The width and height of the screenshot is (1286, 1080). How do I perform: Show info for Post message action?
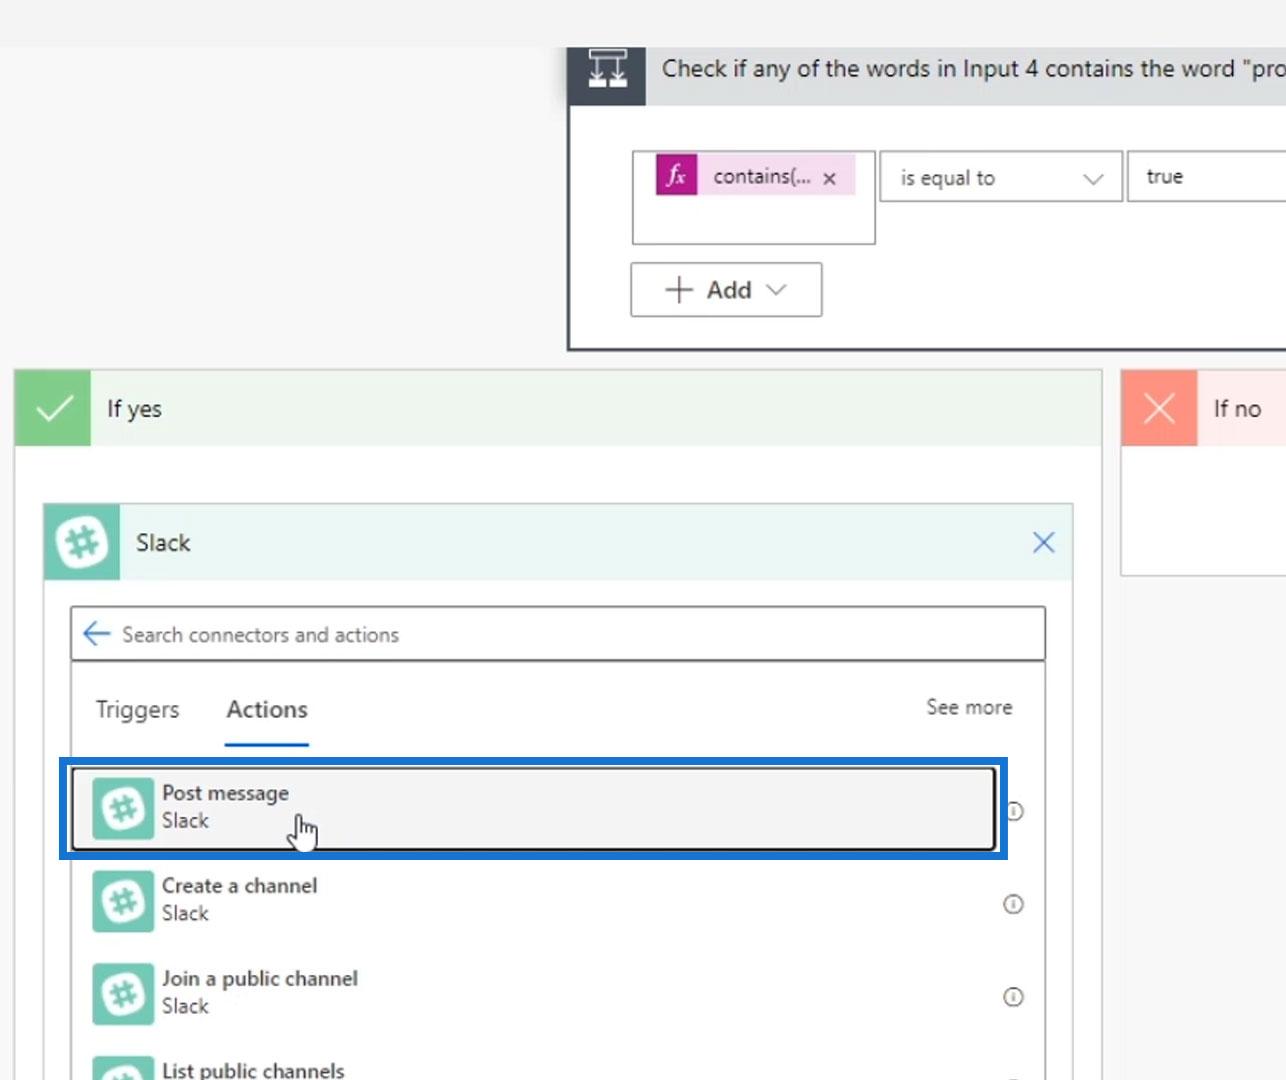1014,811
